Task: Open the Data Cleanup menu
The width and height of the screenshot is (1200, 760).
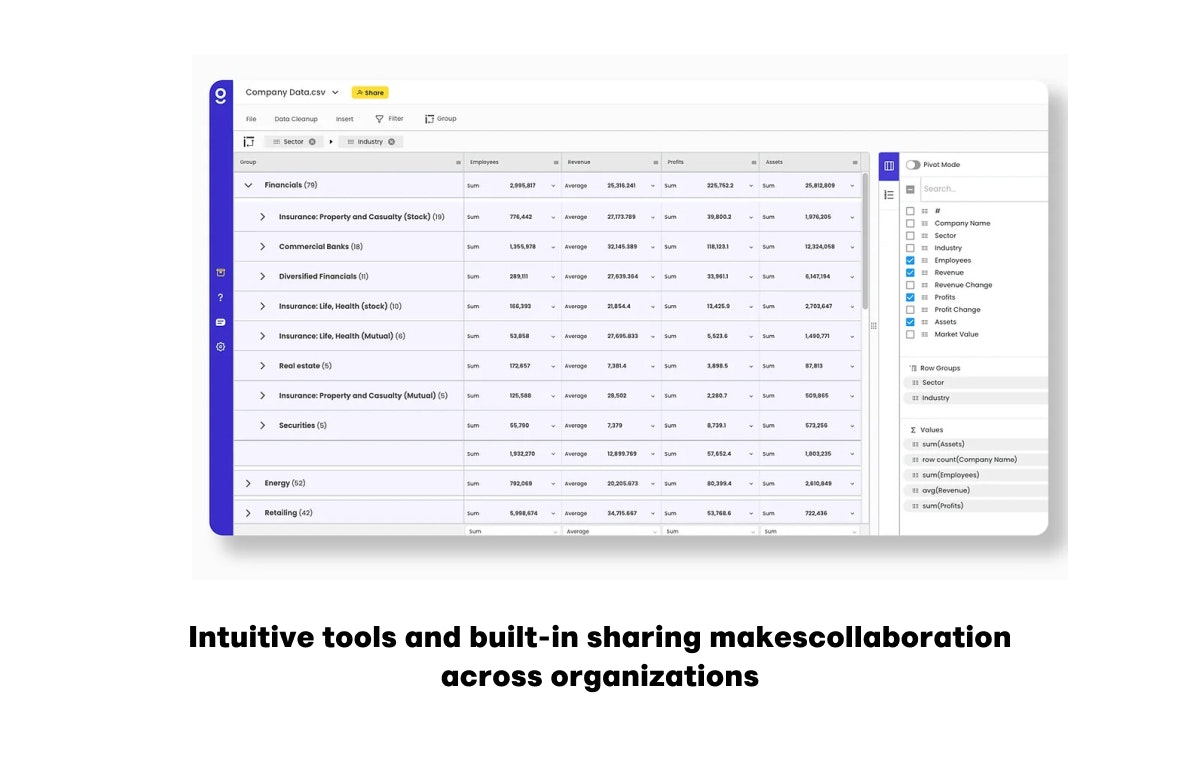Action: [x=296, y=119]
